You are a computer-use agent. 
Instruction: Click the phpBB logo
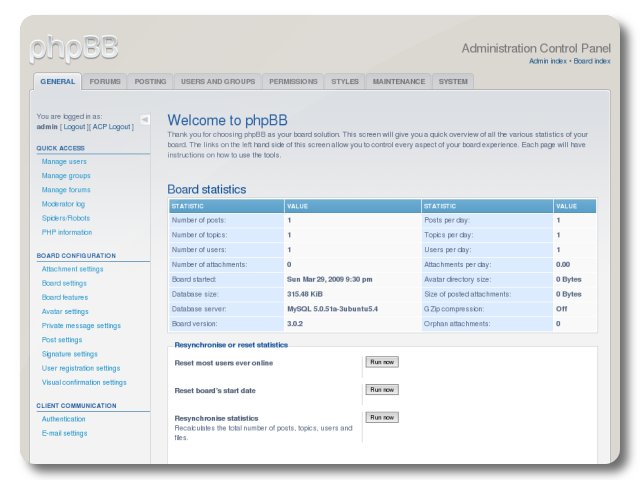click(74, 47)
